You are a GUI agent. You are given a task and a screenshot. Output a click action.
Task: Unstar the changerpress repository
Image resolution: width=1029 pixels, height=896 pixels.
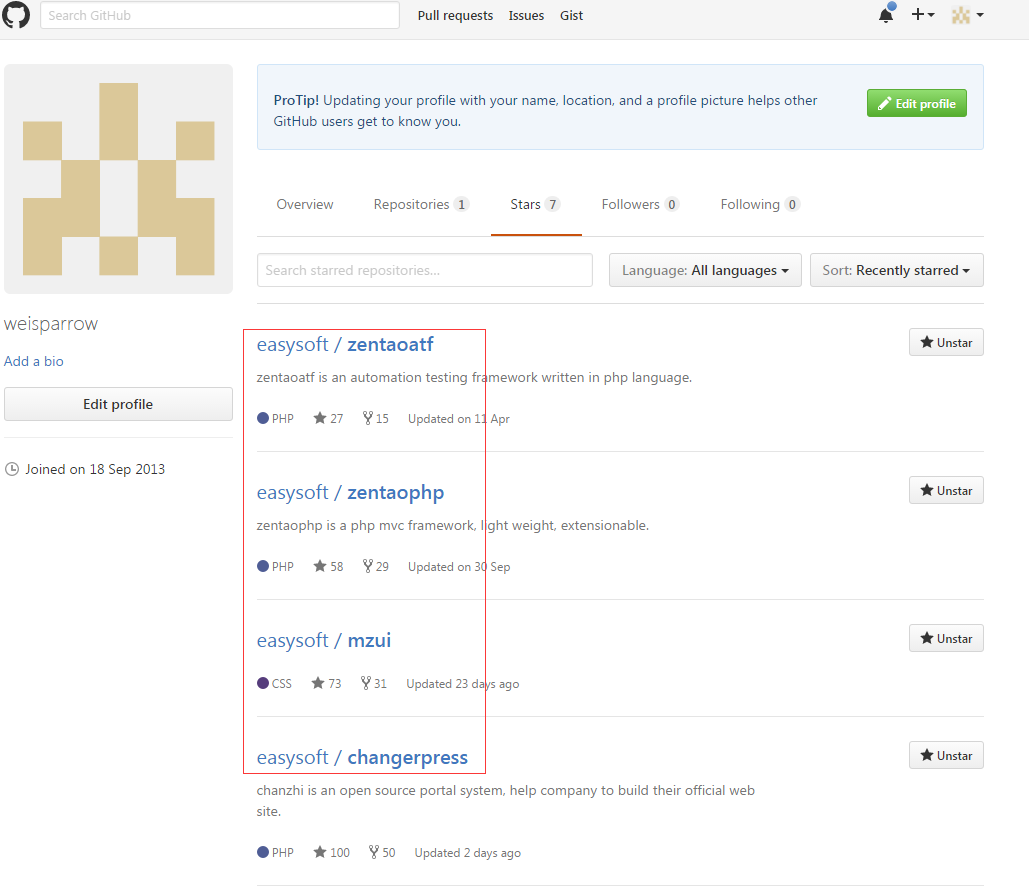946,755
